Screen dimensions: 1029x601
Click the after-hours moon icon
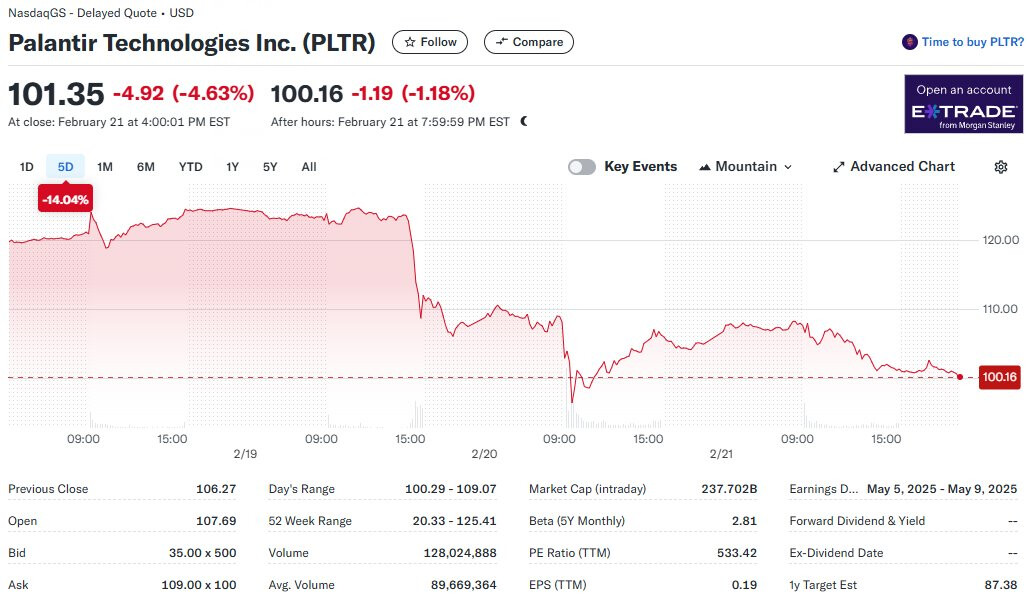click(524, 122)
